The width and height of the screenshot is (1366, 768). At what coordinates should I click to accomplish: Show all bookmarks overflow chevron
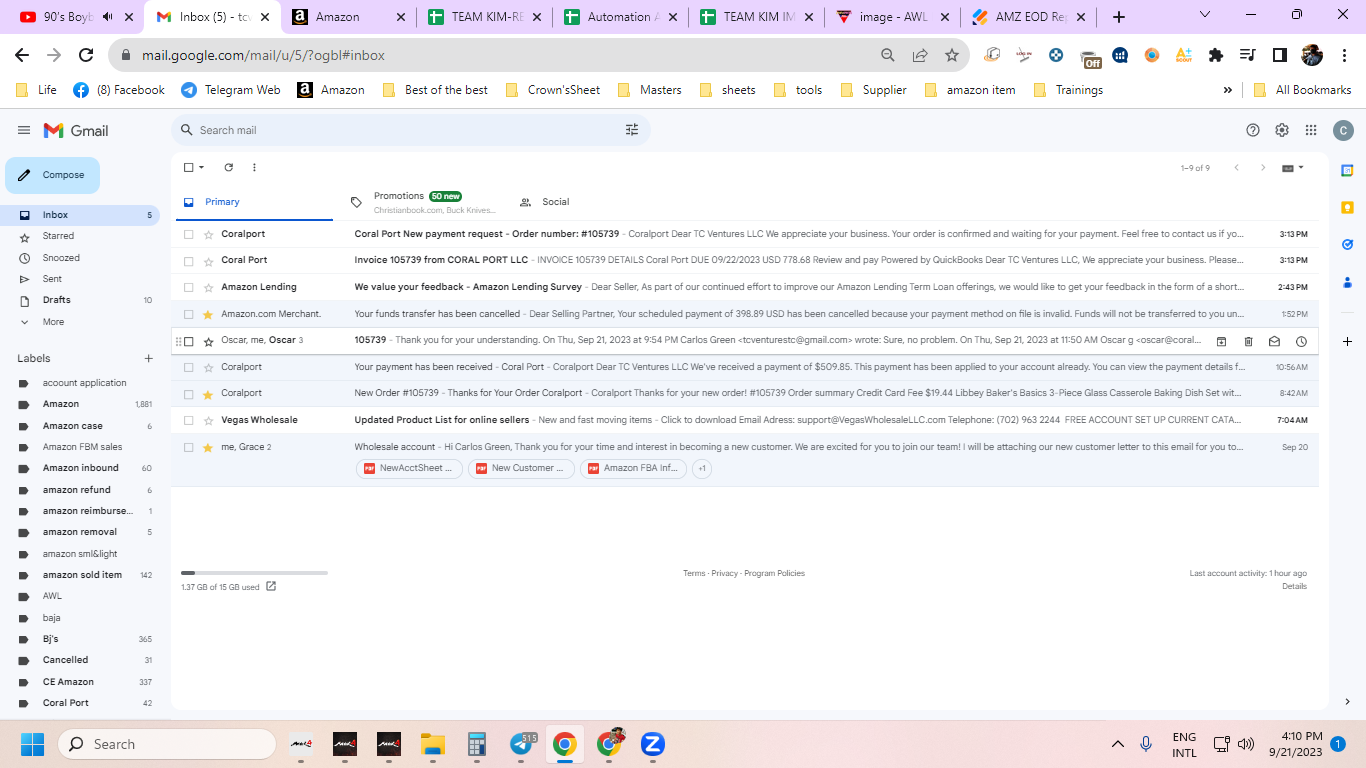[x=1227, y=90]
